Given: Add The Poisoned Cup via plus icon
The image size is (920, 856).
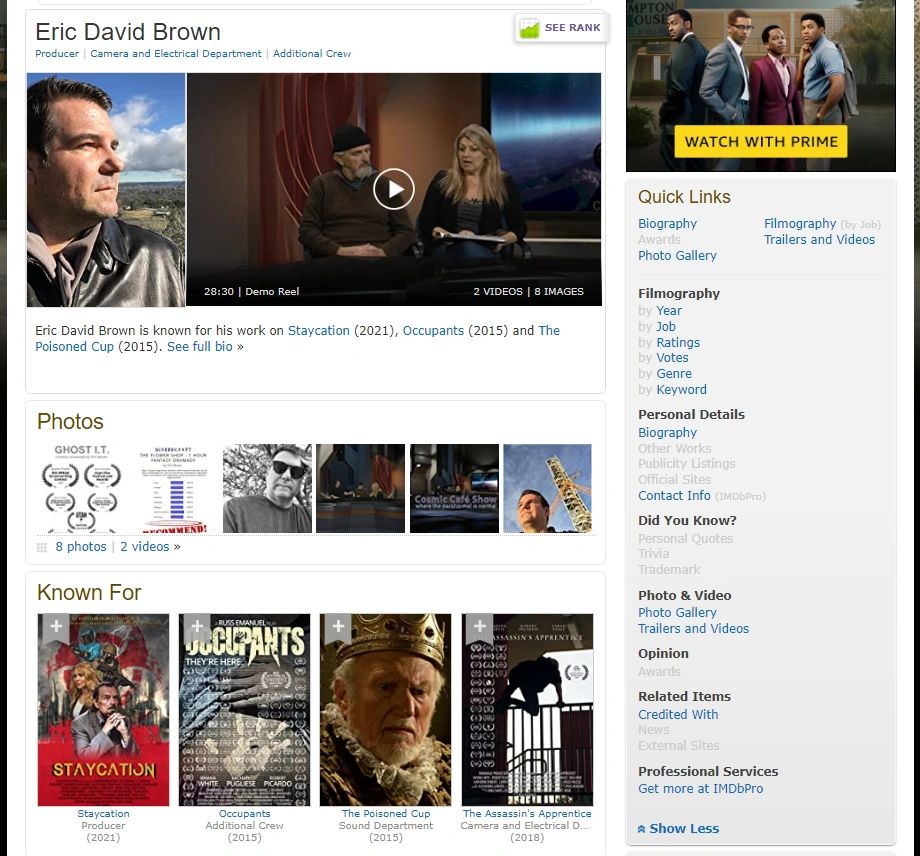Looking at the screenshot, I should [x=339, y=626].
